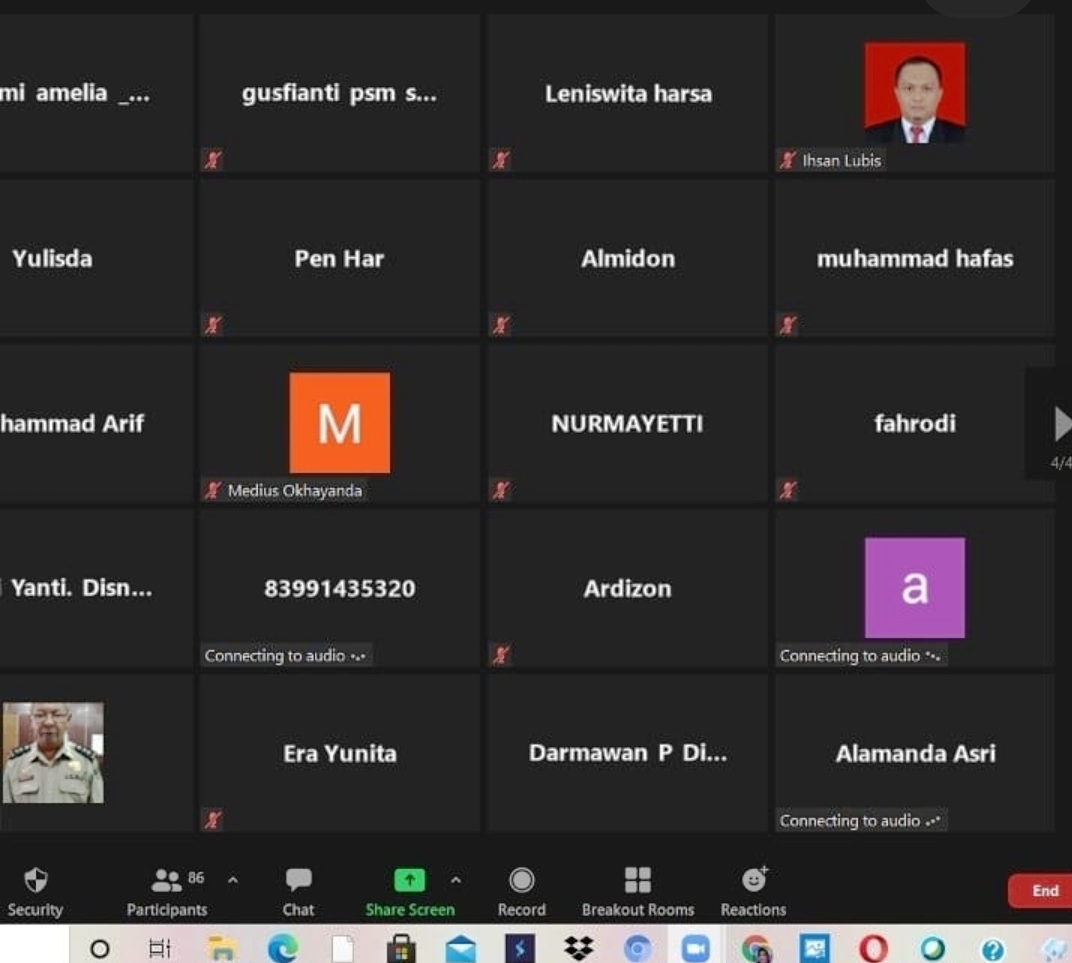Open Microsoft Edge from the taskbar
Viewport: 1072px width, 963px height.
[283, 948]
